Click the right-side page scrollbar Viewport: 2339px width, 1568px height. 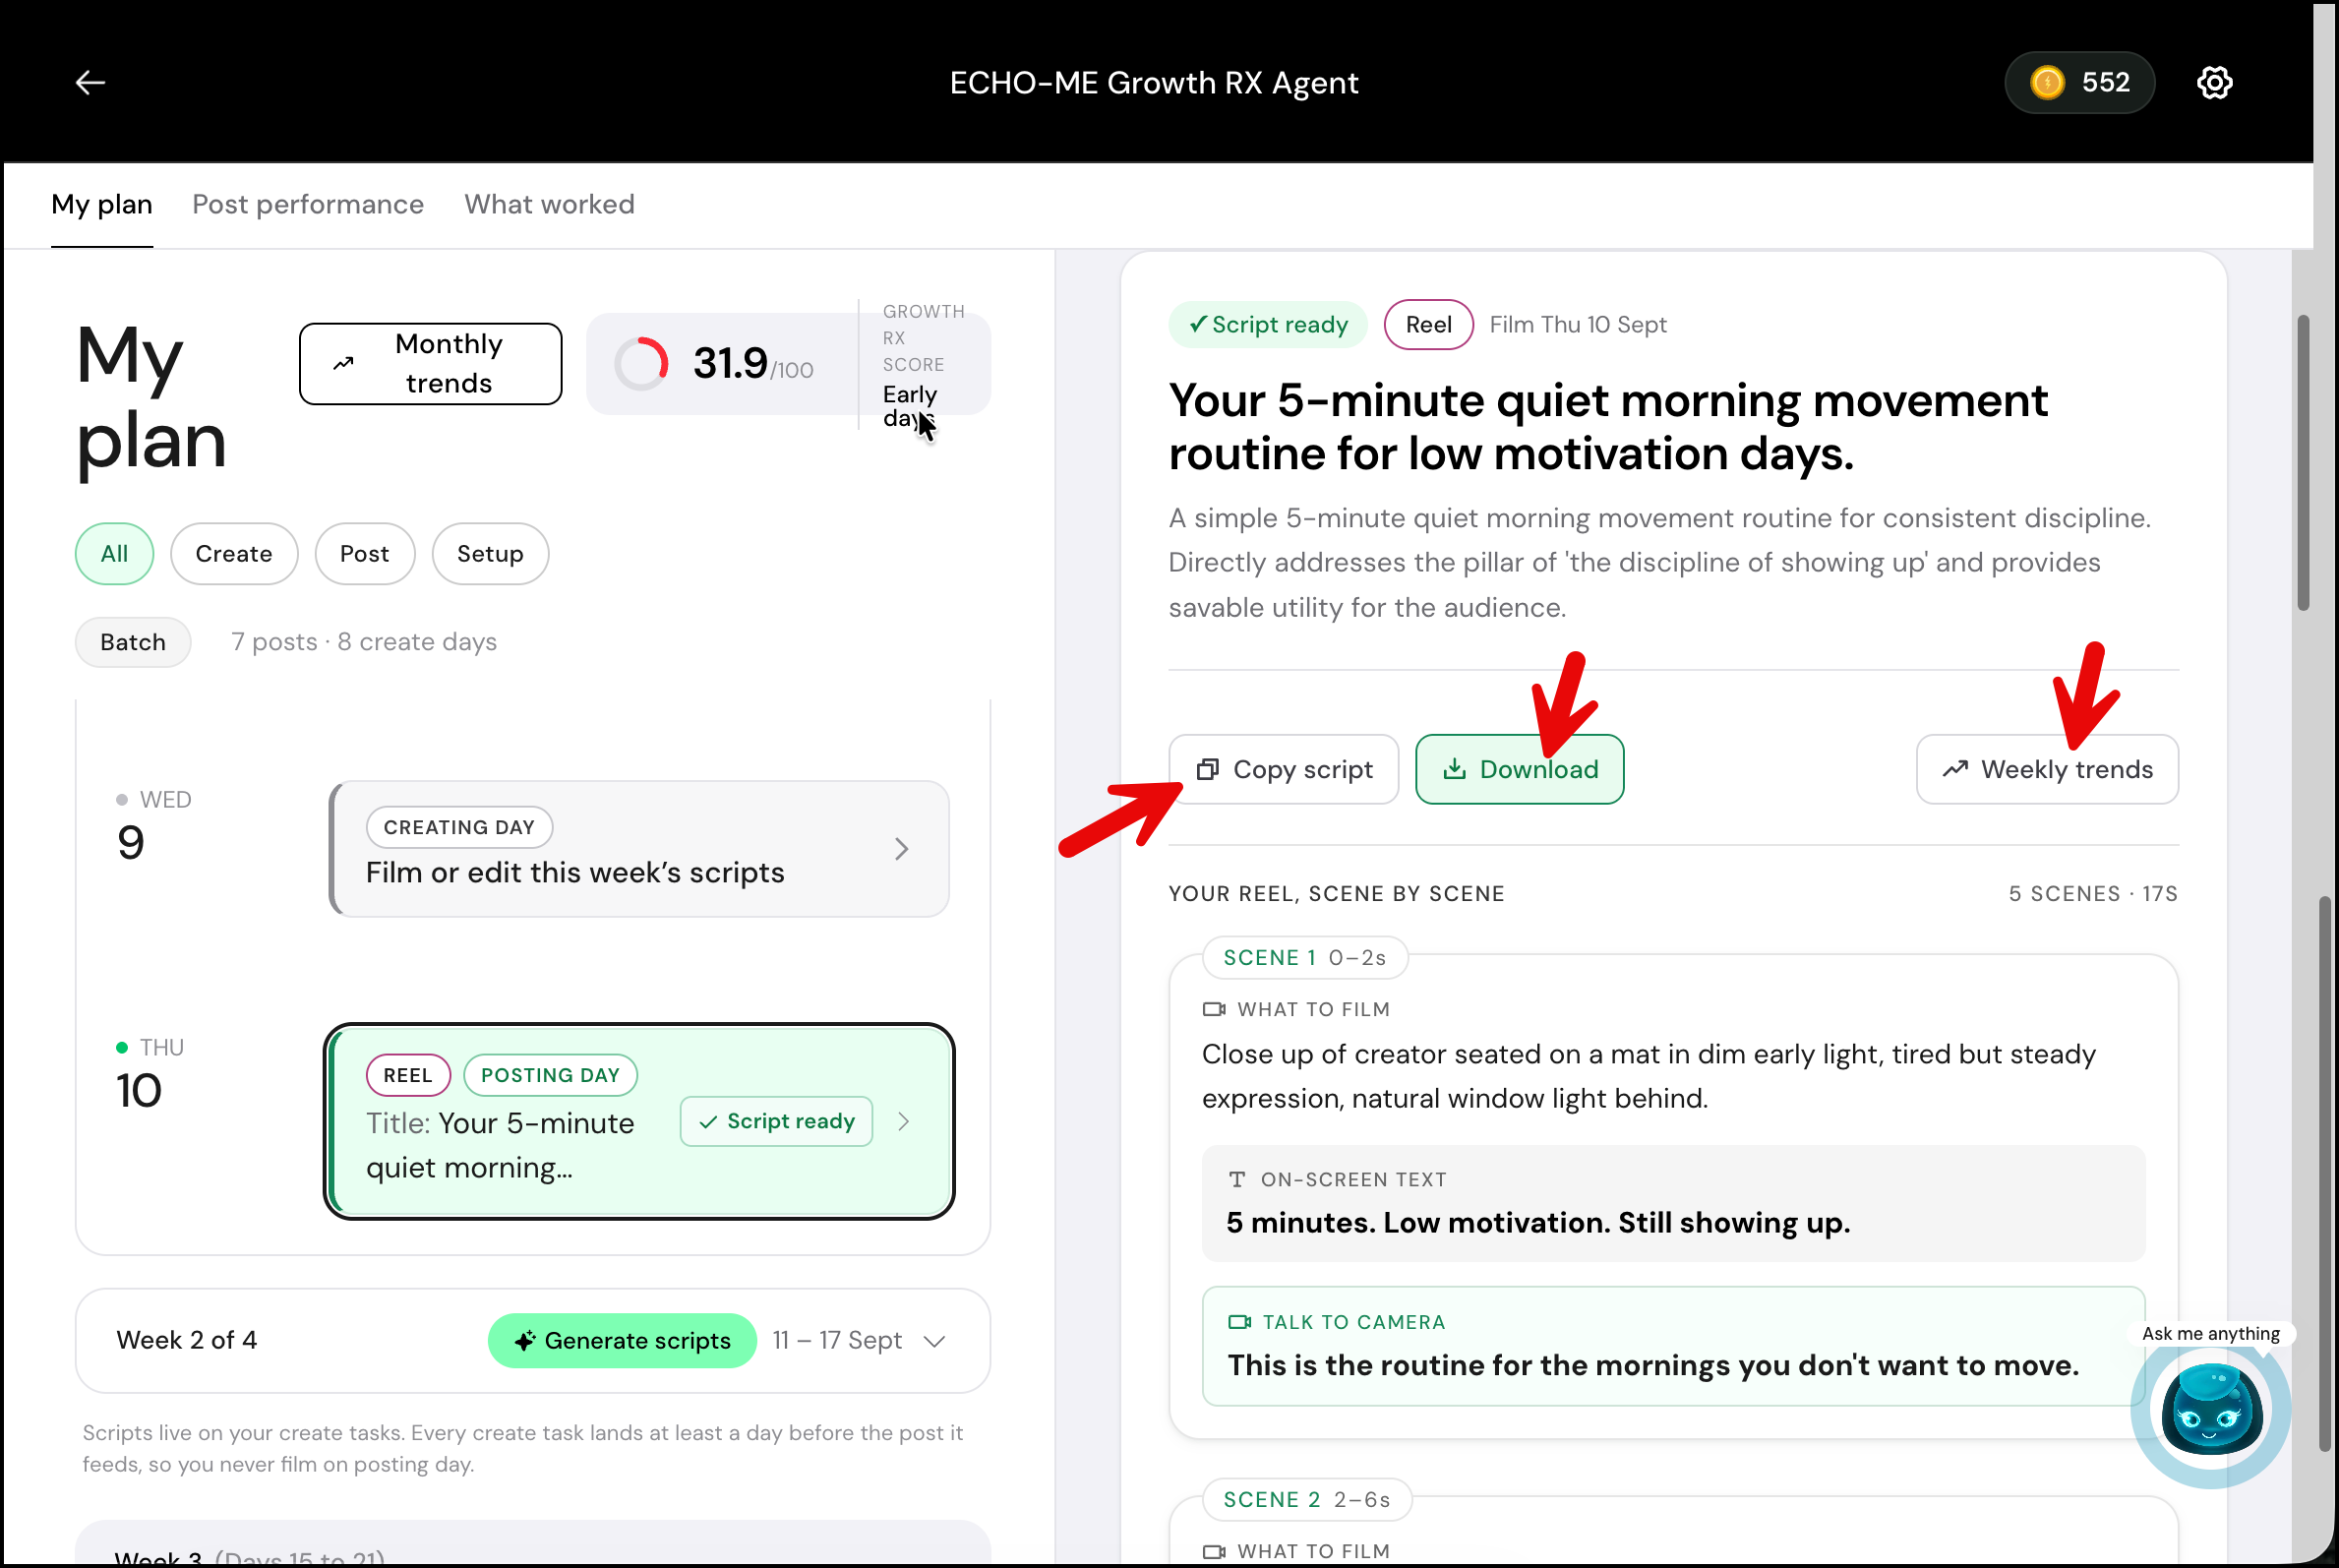coord(2303,462)
